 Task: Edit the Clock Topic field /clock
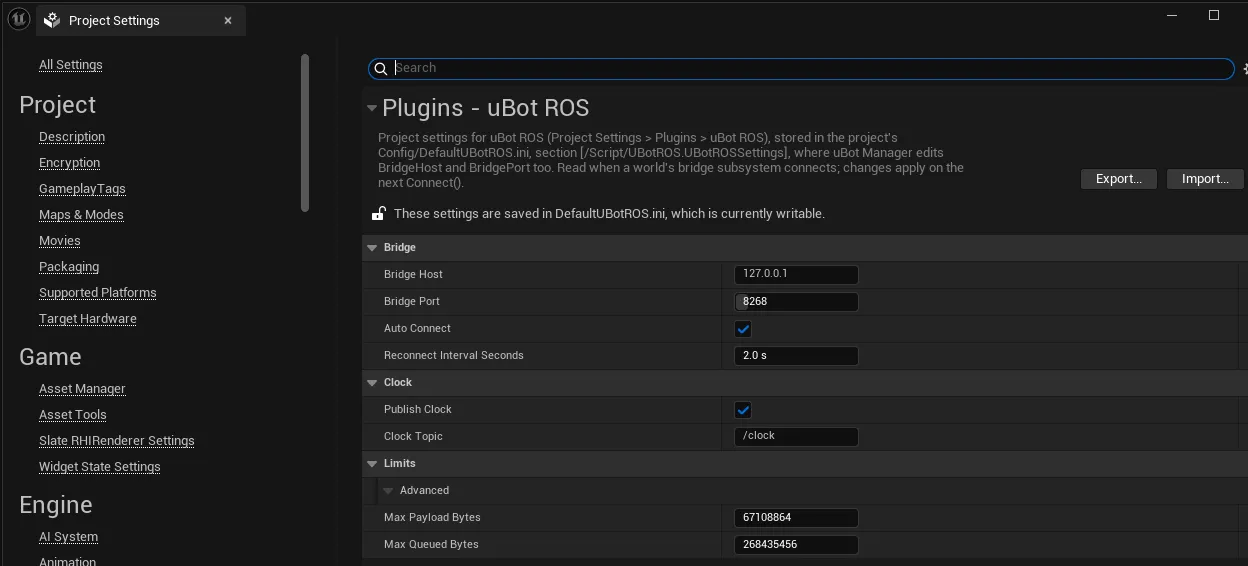pos(796,436)
